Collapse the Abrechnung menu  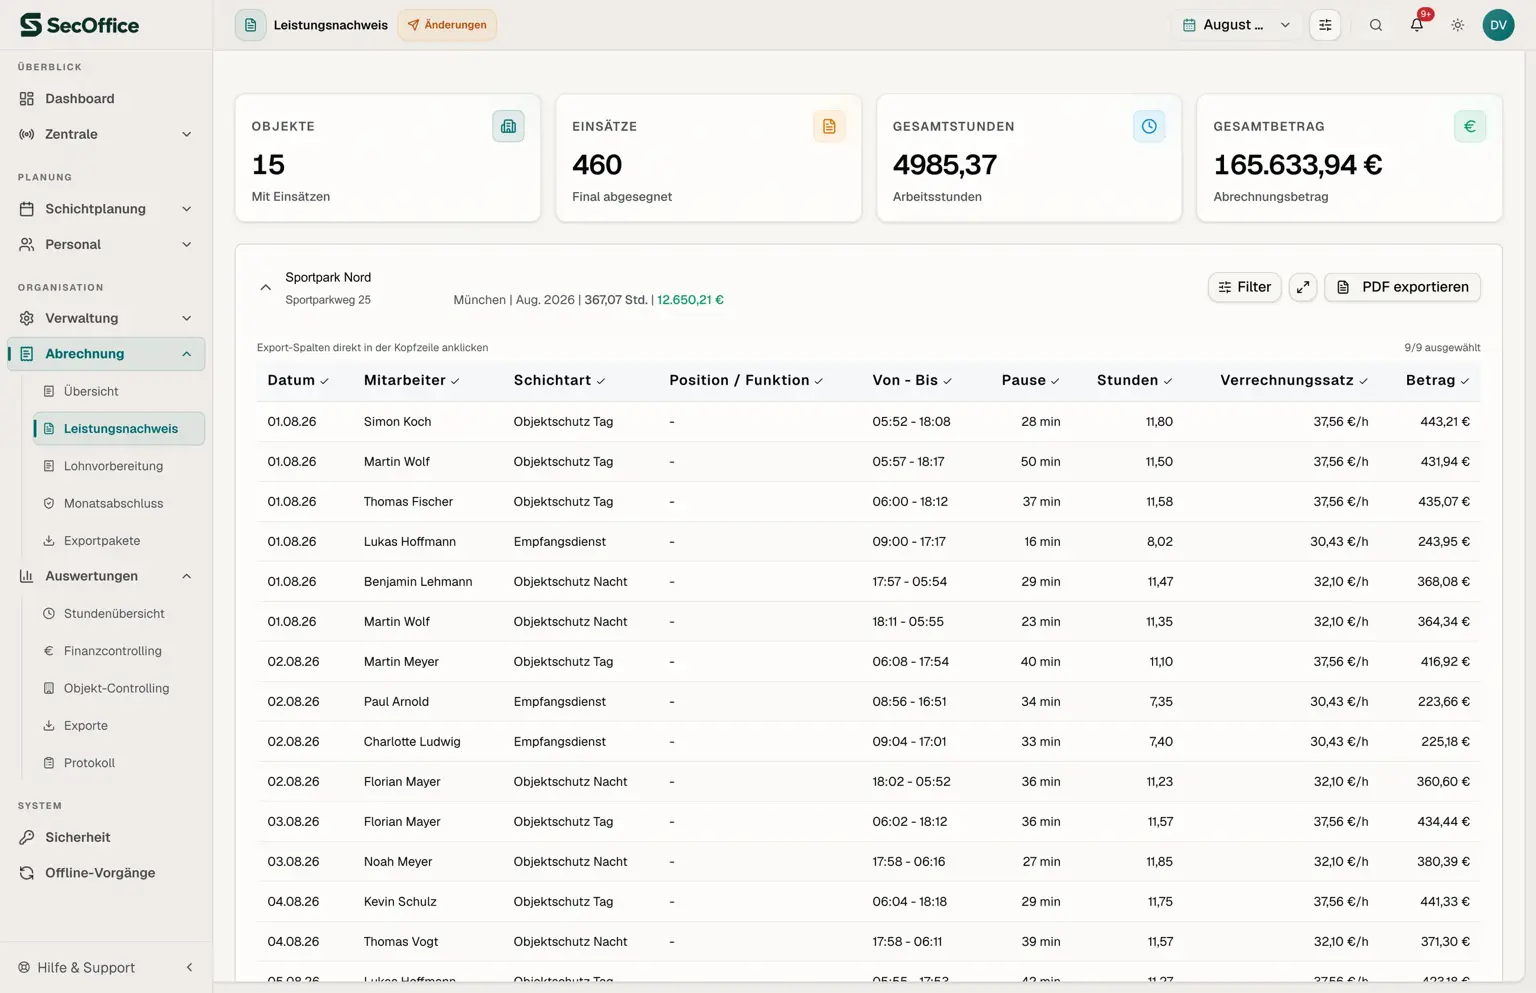106,354
